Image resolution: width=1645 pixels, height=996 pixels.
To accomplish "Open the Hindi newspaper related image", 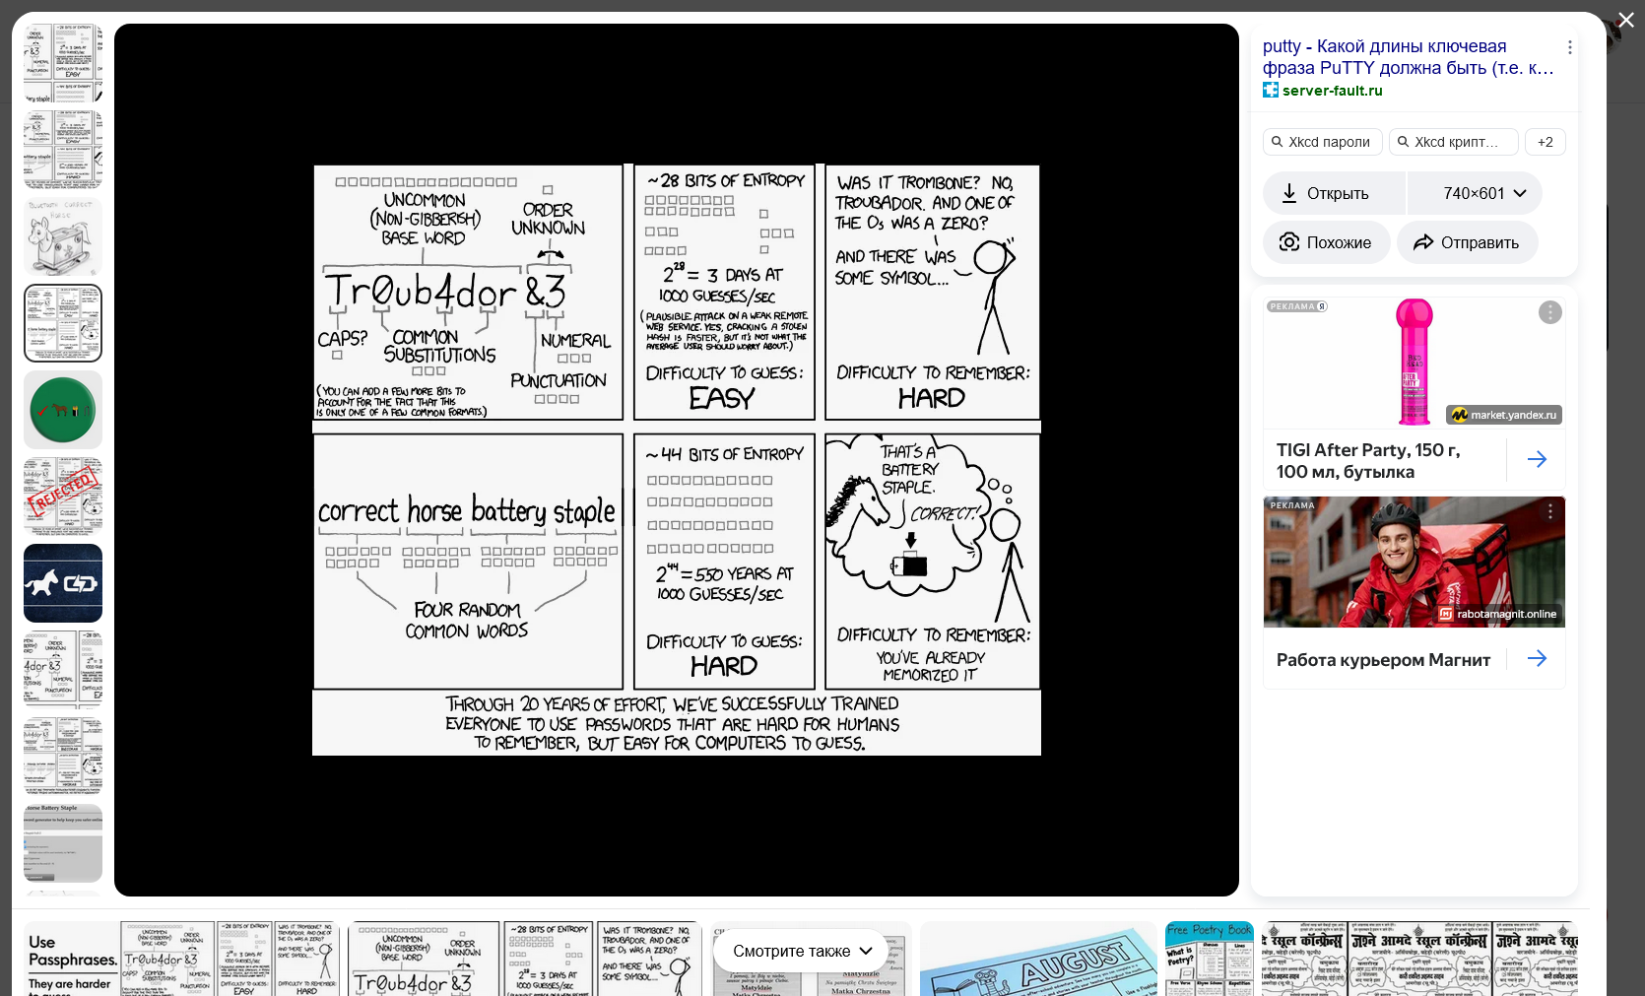I will [x=1419, y=959].
